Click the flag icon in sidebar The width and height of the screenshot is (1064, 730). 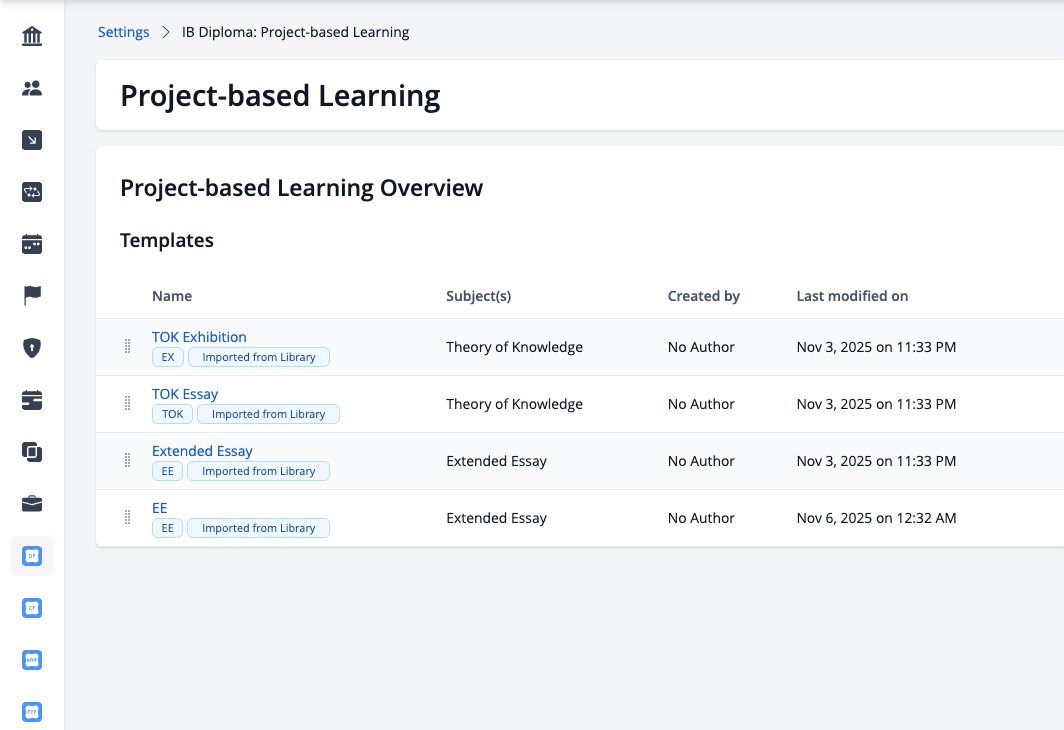point(32,296)
